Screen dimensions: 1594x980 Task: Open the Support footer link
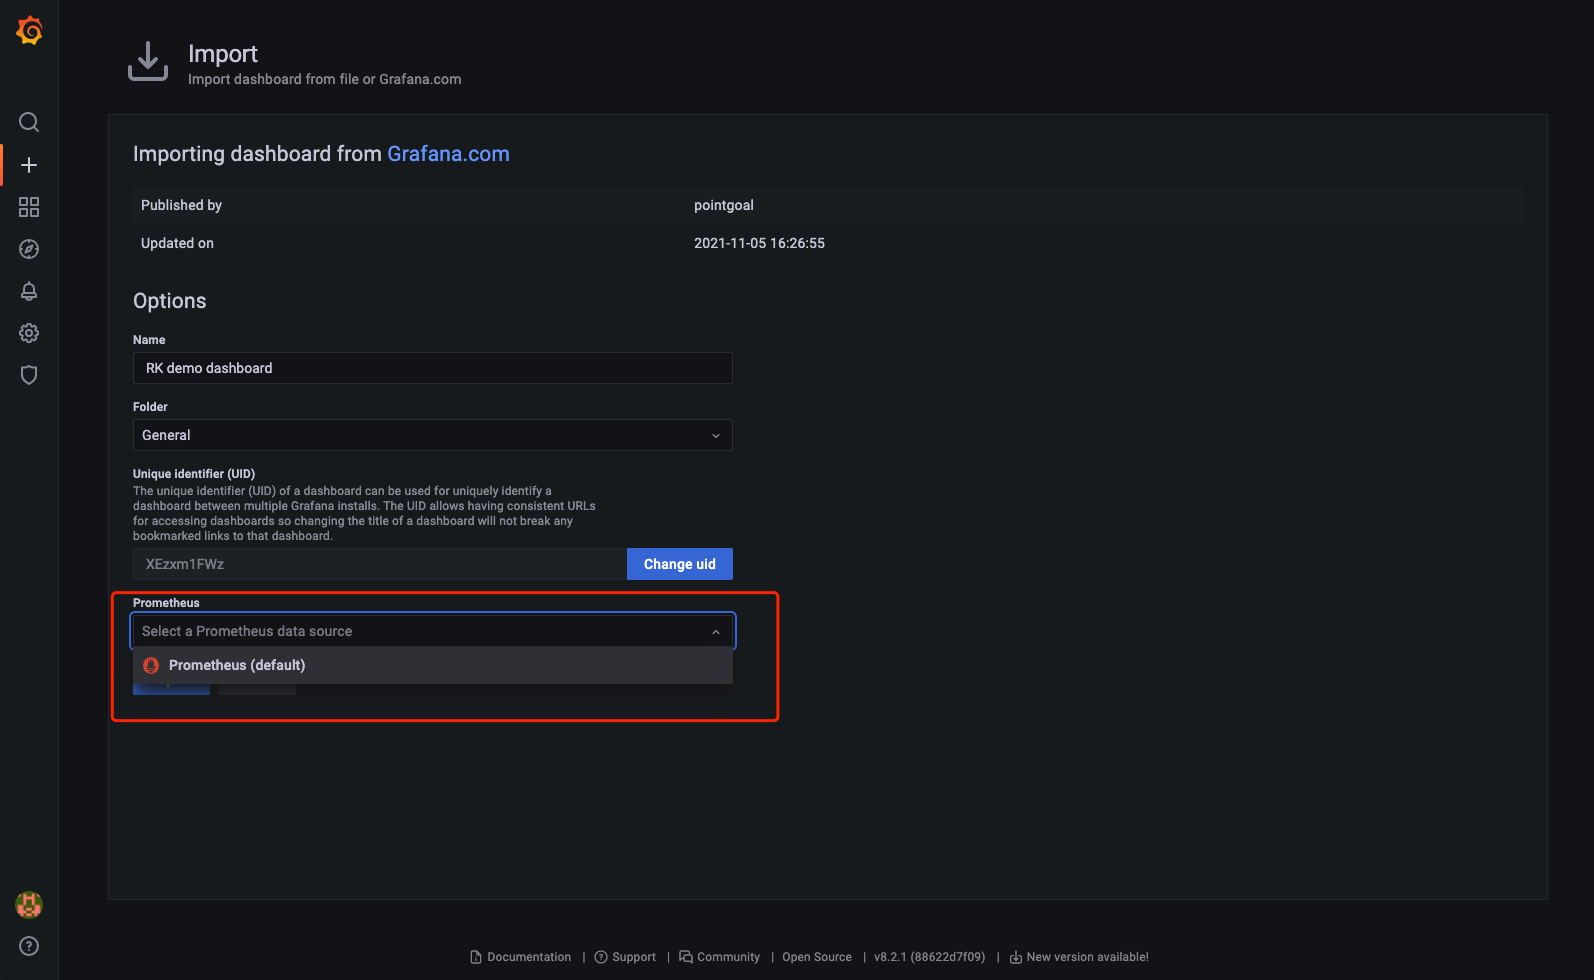(626, 957)
